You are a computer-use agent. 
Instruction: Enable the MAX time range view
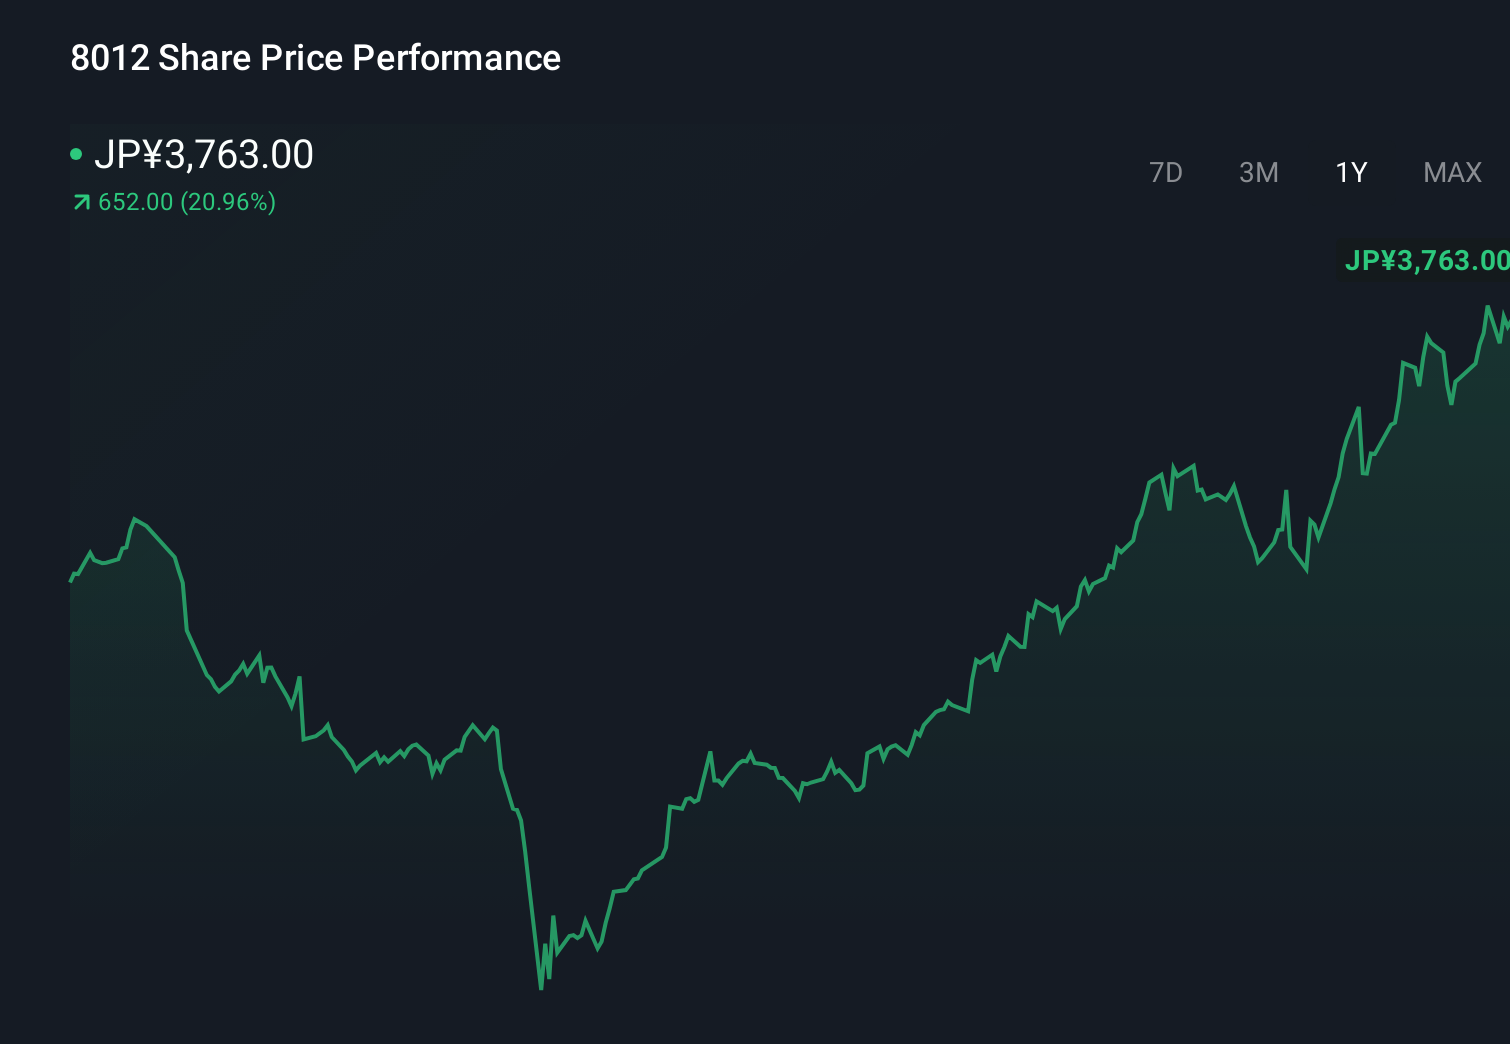1451,172
